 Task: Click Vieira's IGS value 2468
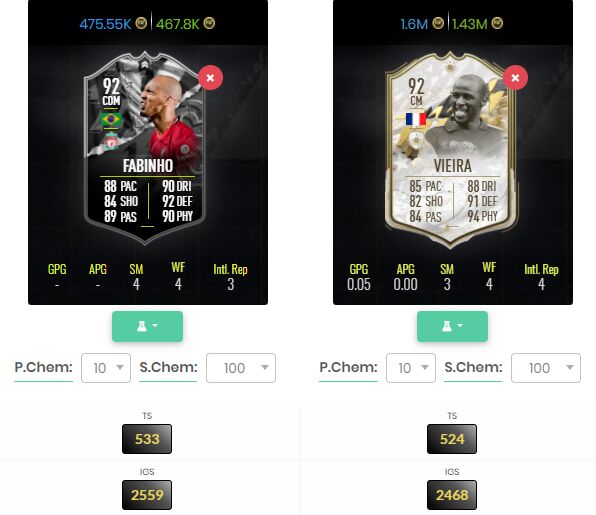[452, 495]
